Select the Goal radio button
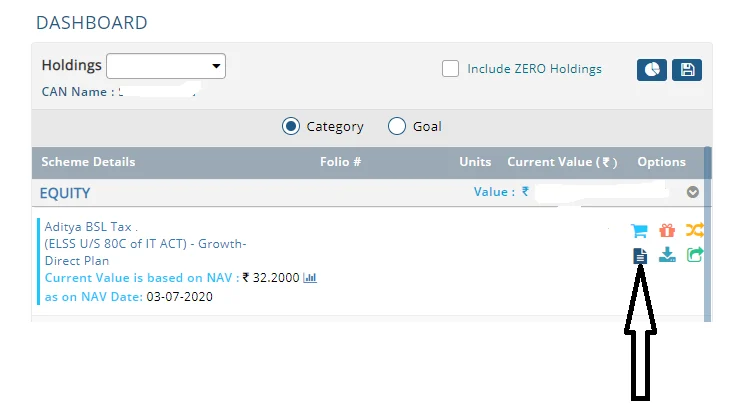 pyautogui.click(x=396, y=126)
